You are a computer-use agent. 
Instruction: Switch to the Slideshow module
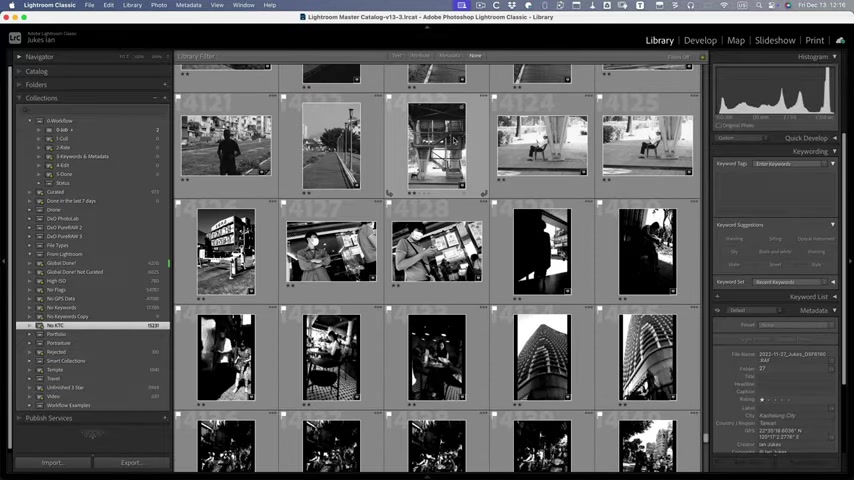coord(774,40)
